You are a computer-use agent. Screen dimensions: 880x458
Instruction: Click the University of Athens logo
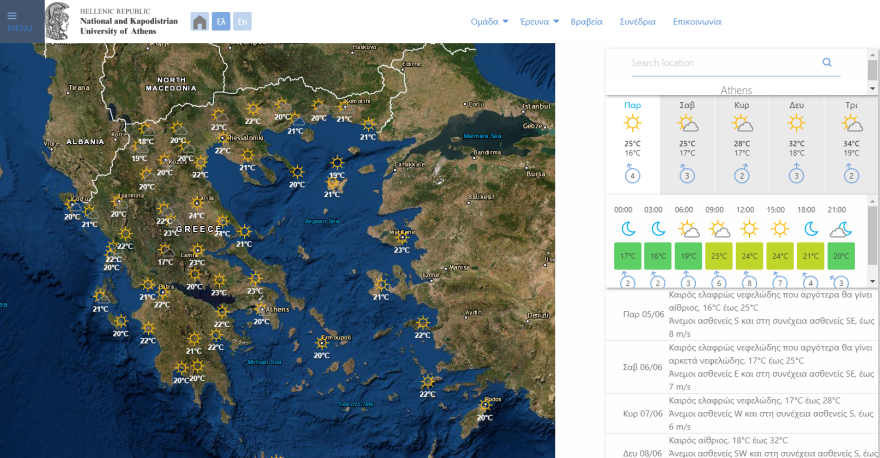pyautogui.click(x=60, y=21)
